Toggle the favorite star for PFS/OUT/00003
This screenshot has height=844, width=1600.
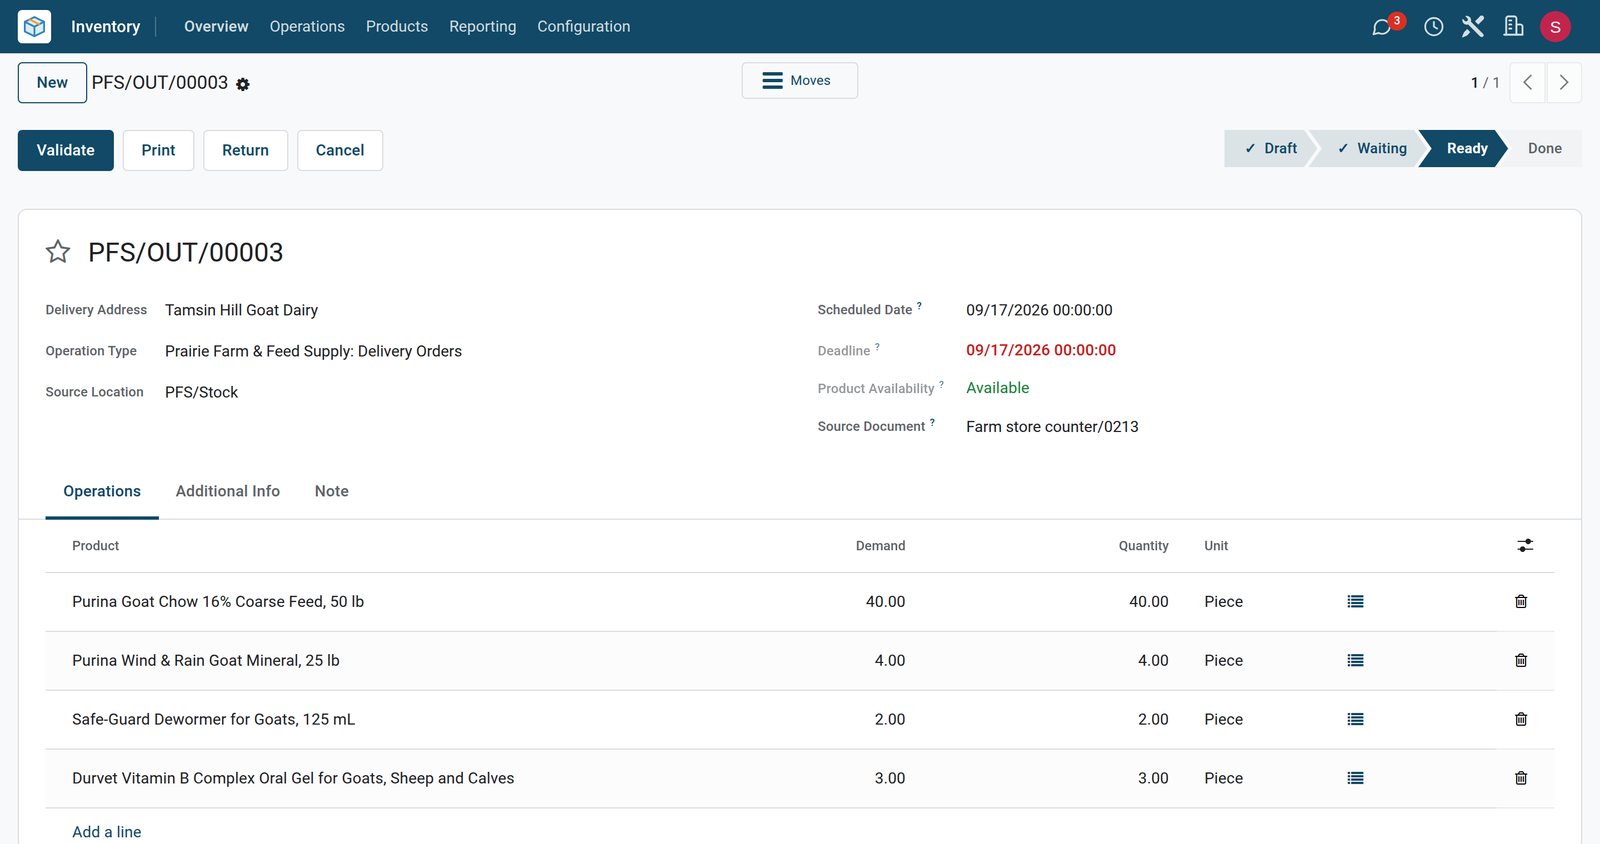click(58, 252)
